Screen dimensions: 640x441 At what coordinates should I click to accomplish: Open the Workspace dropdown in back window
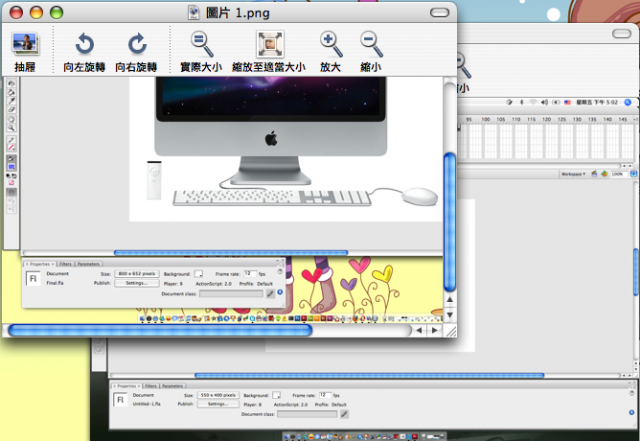point(573,174)
